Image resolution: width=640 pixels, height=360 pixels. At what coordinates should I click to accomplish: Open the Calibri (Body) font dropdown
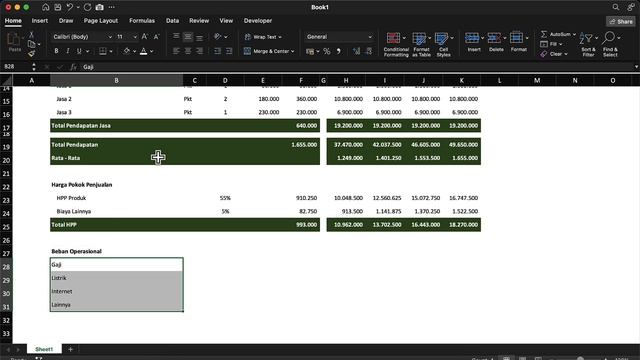tap(110, 37)
